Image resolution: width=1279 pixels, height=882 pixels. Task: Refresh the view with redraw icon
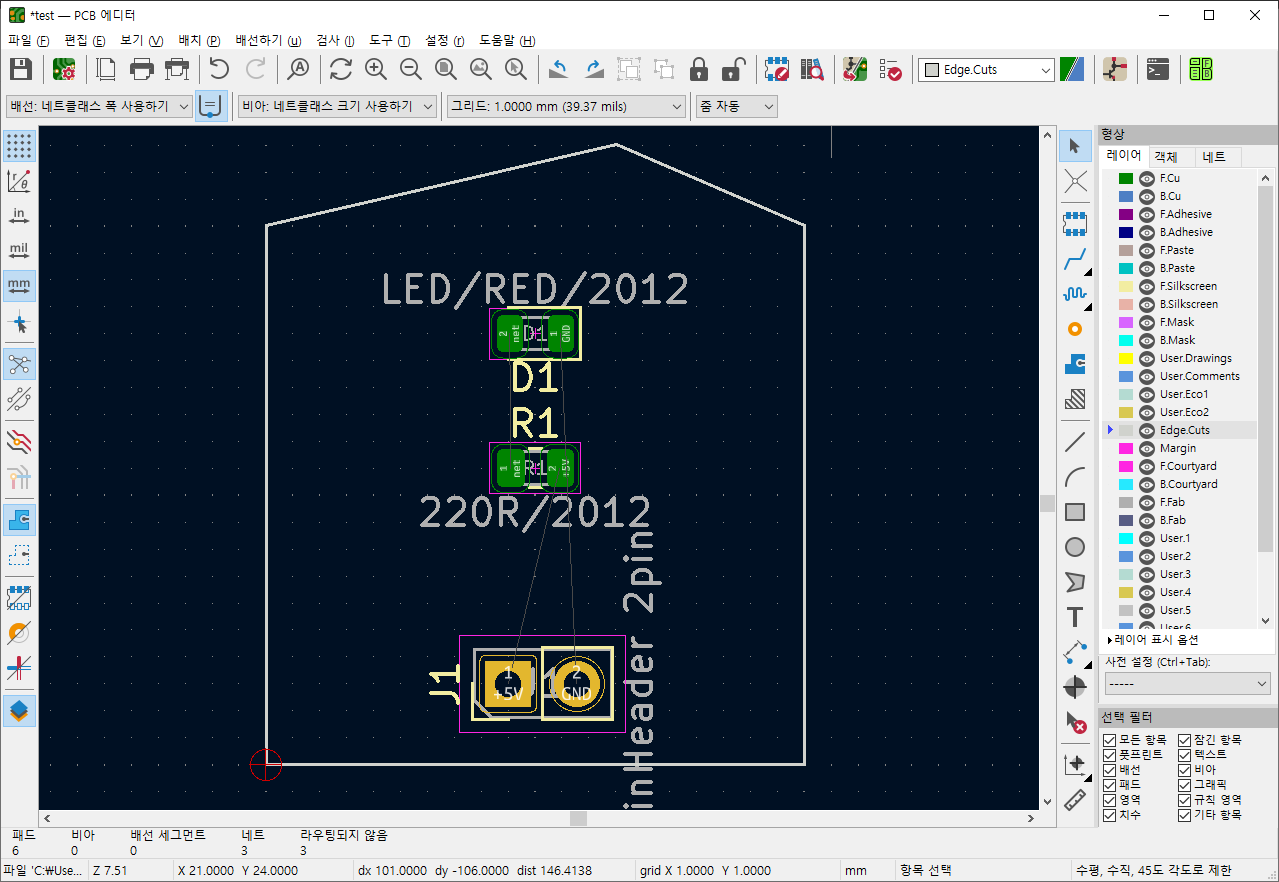tap(341, 69)
